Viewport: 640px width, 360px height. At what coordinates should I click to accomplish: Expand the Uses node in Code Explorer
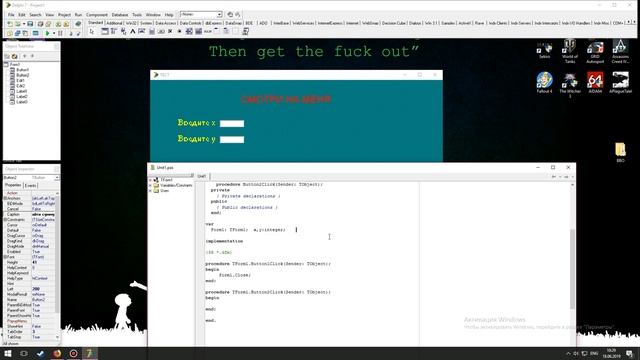(151, 191)
